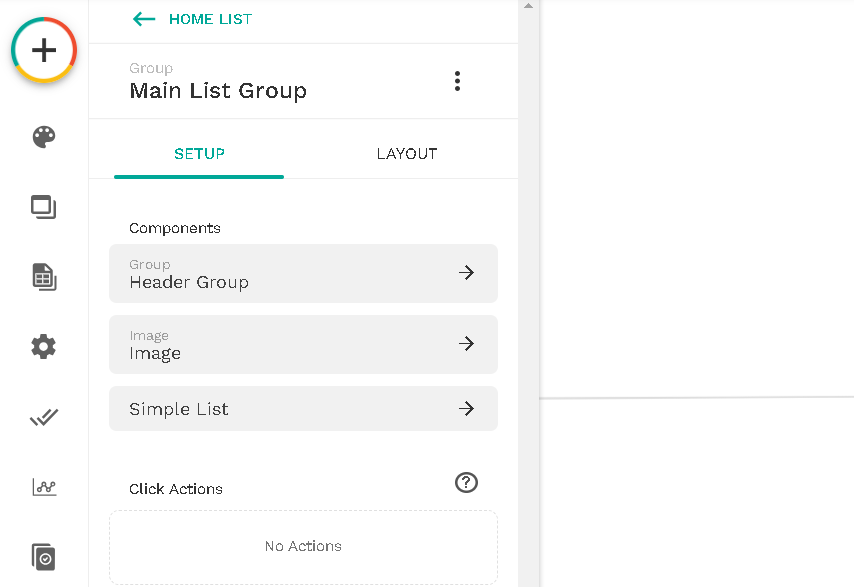854x587 pixels.
Task: Open the screens icon in sidebar
Action: pyautogui.click(x=44, y=207)
